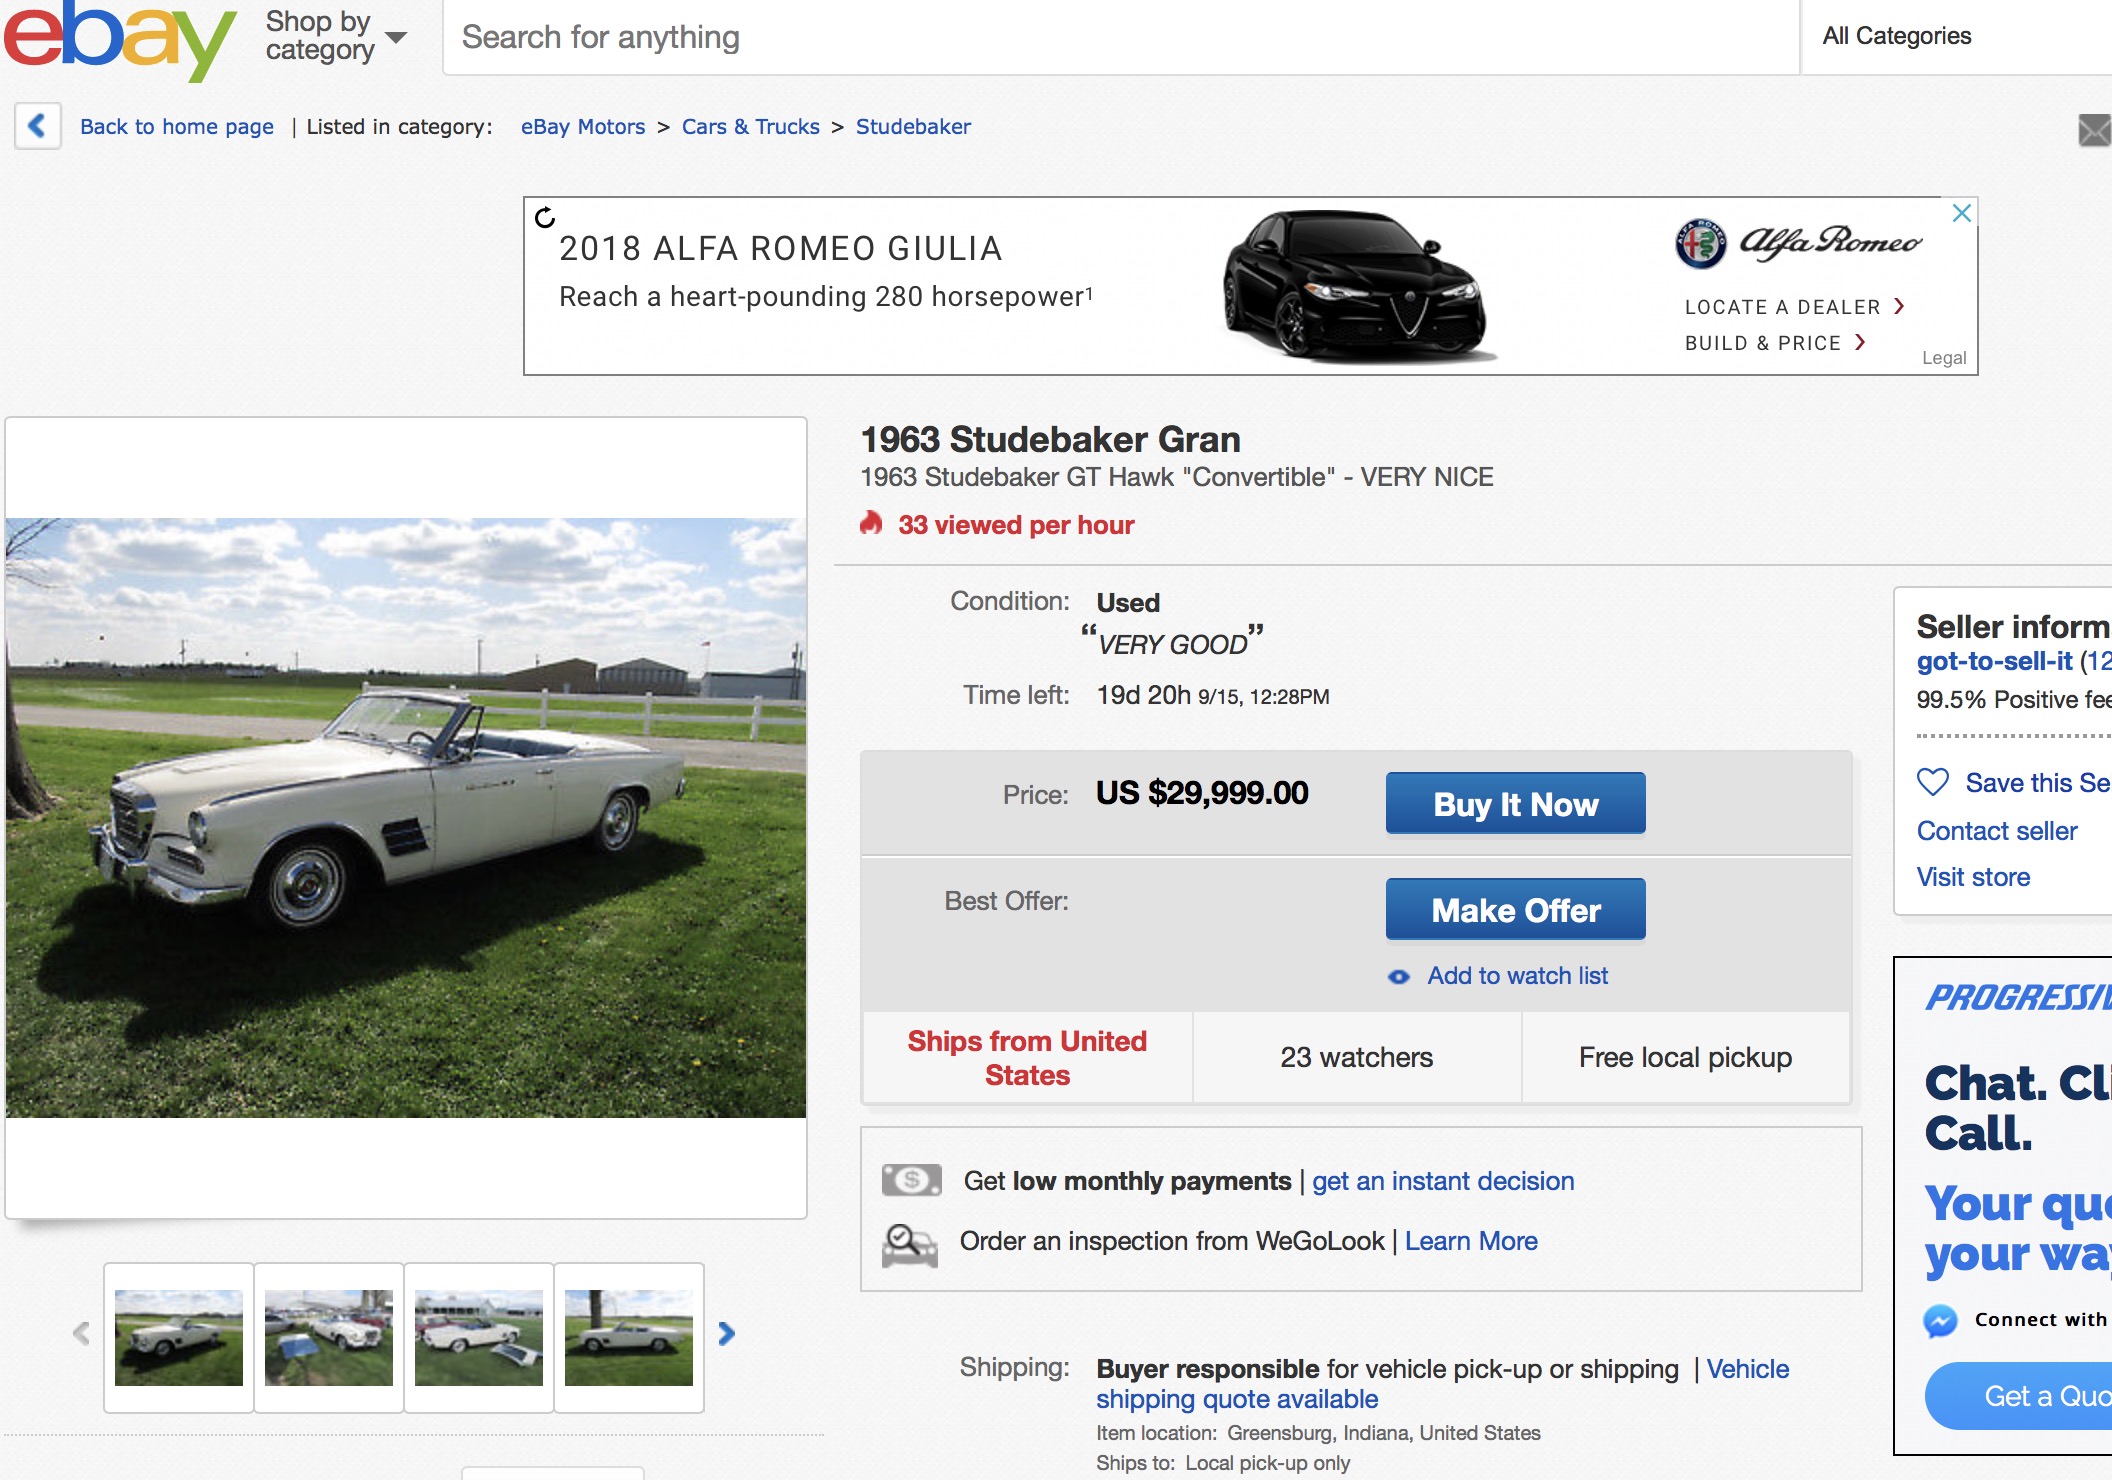Select the second car photo thumbnail
This screenshot has width=2112, height=1480.
pyautogui.click(x=329, y=1338)
